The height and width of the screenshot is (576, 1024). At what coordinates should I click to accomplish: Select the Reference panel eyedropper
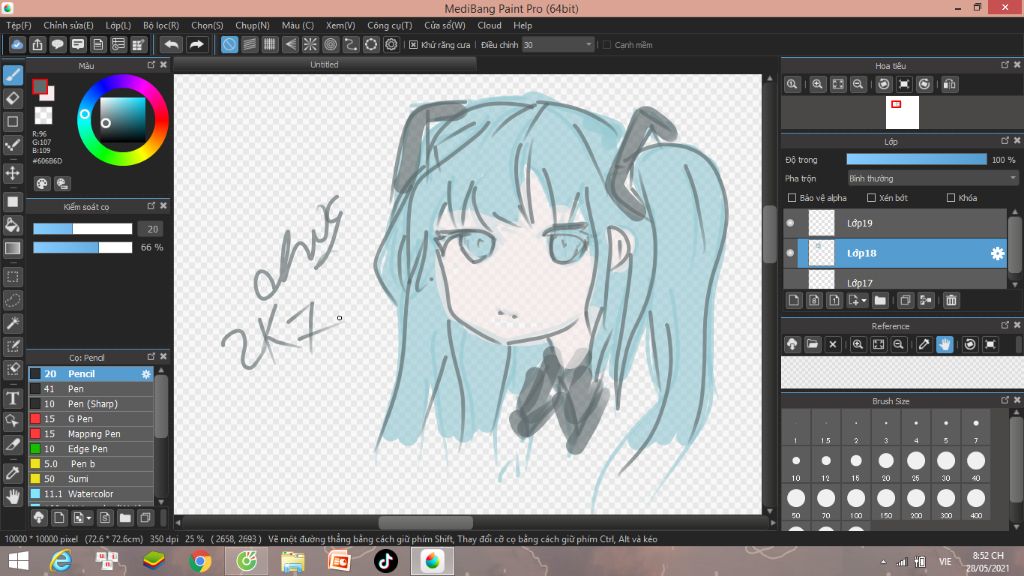pos(923,344)
